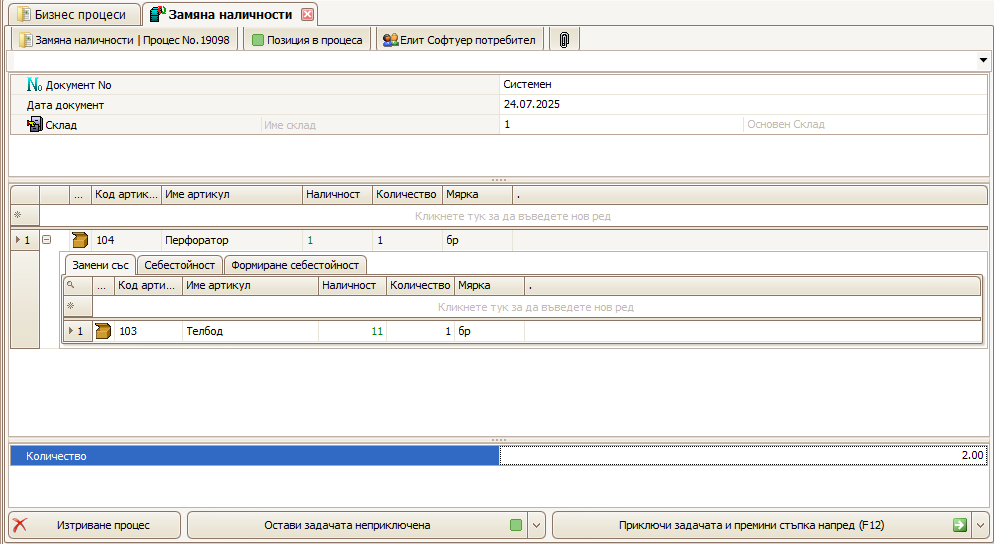Click the Изтриване процес button

click(95, 525)
